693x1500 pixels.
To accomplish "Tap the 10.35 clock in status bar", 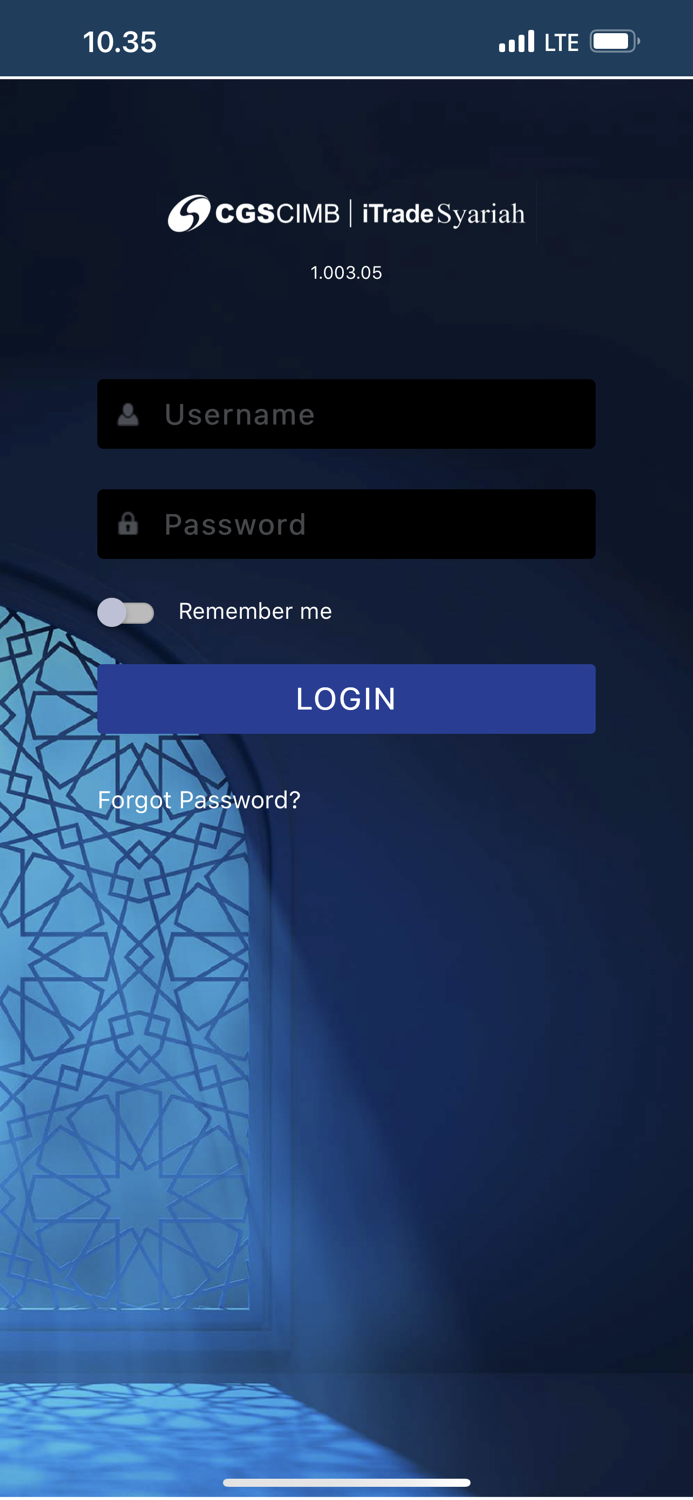I will (120, 42).
